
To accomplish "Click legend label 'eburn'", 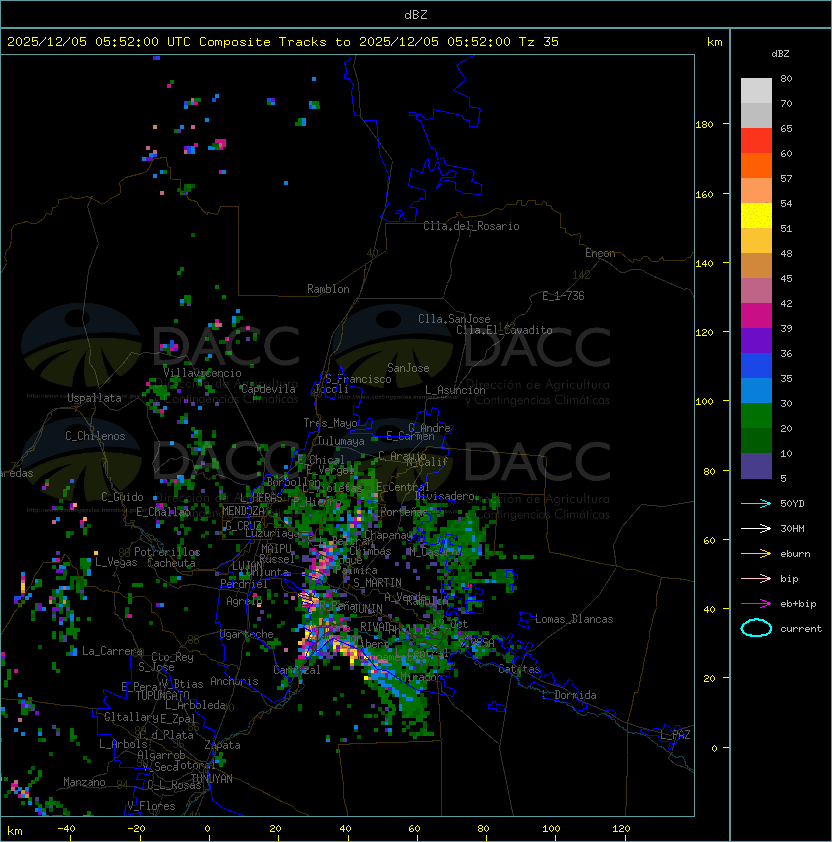I will coord(795,554).
